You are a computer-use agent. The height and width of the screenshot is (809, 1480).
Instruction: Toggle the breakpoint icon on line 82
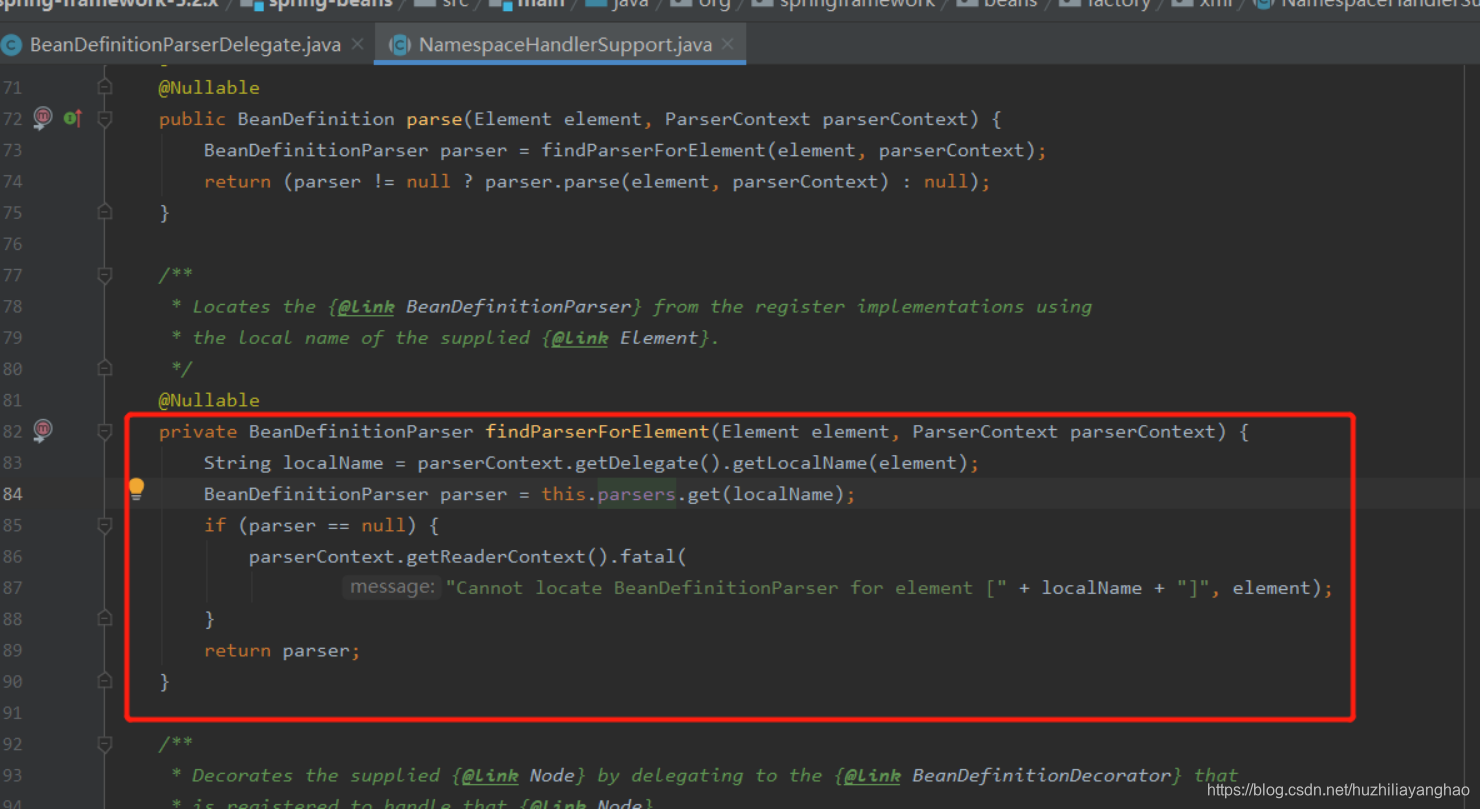43,430
